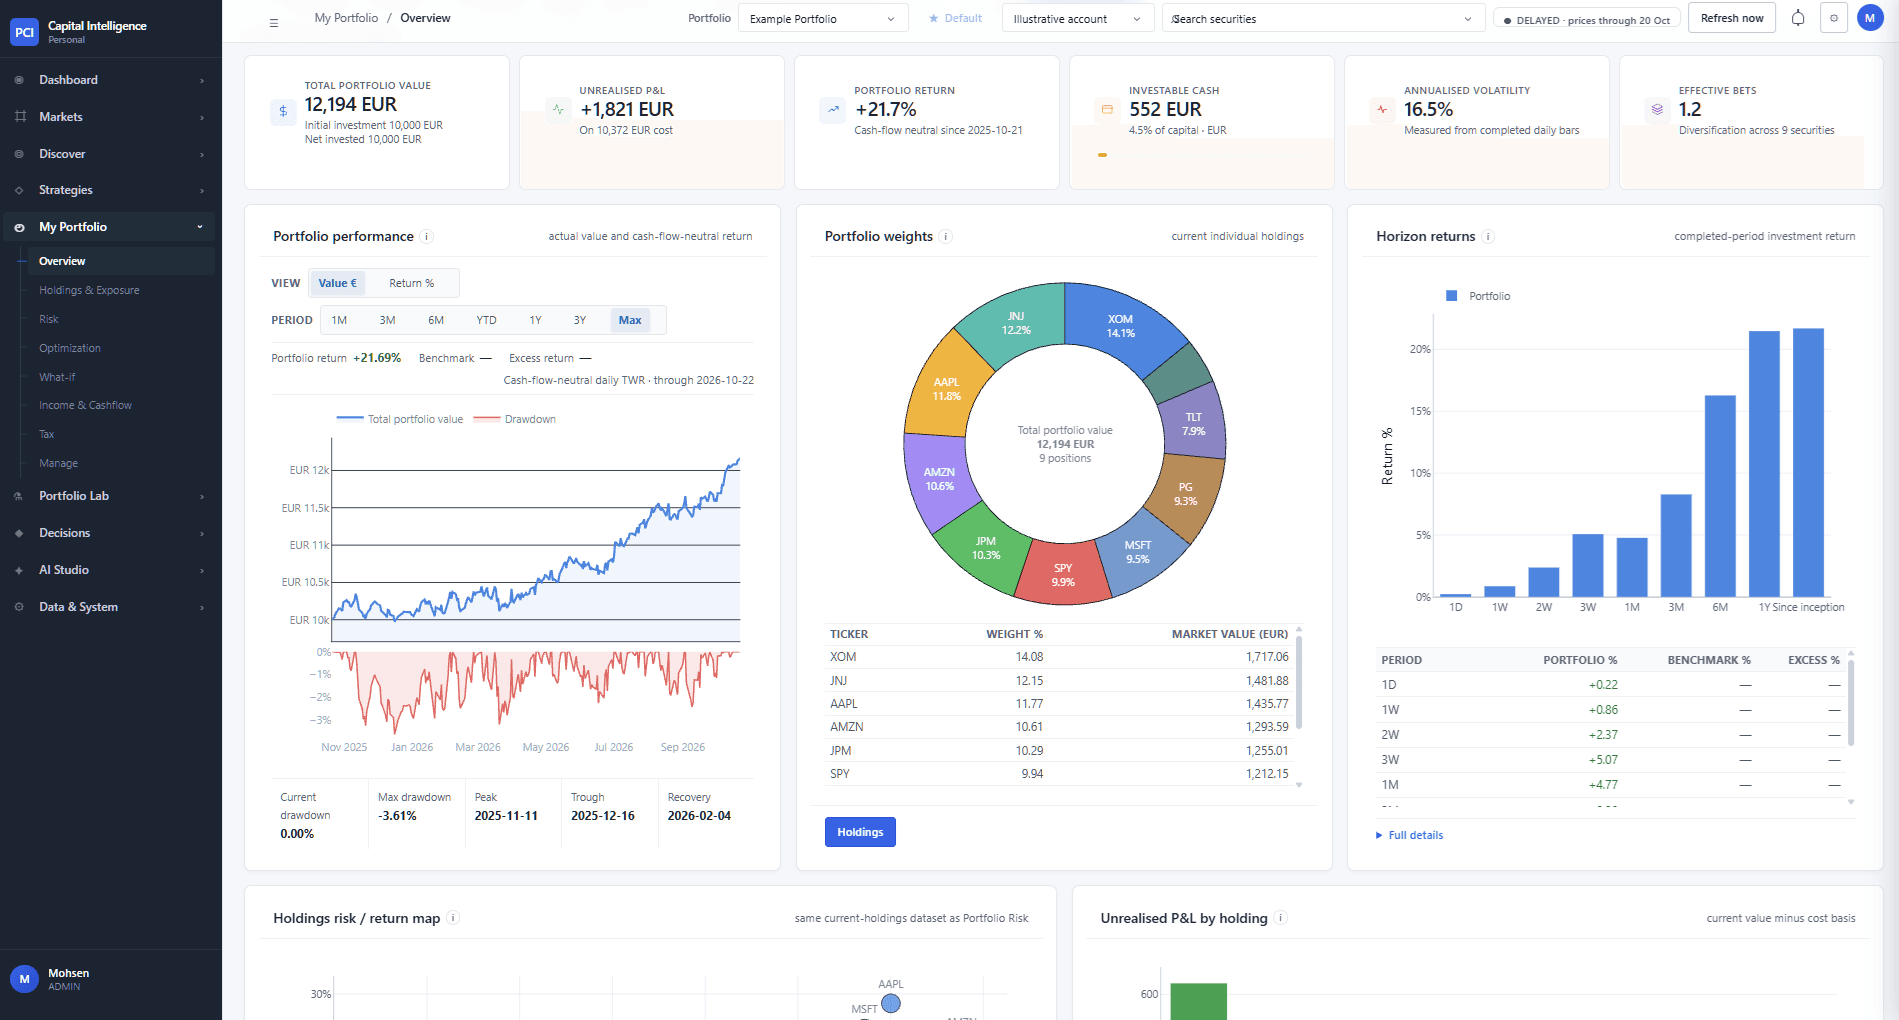The image size is (1899, 1020).
Task: Click the dollar icon on Total Portfolio Value card
Action: [283, 112]
